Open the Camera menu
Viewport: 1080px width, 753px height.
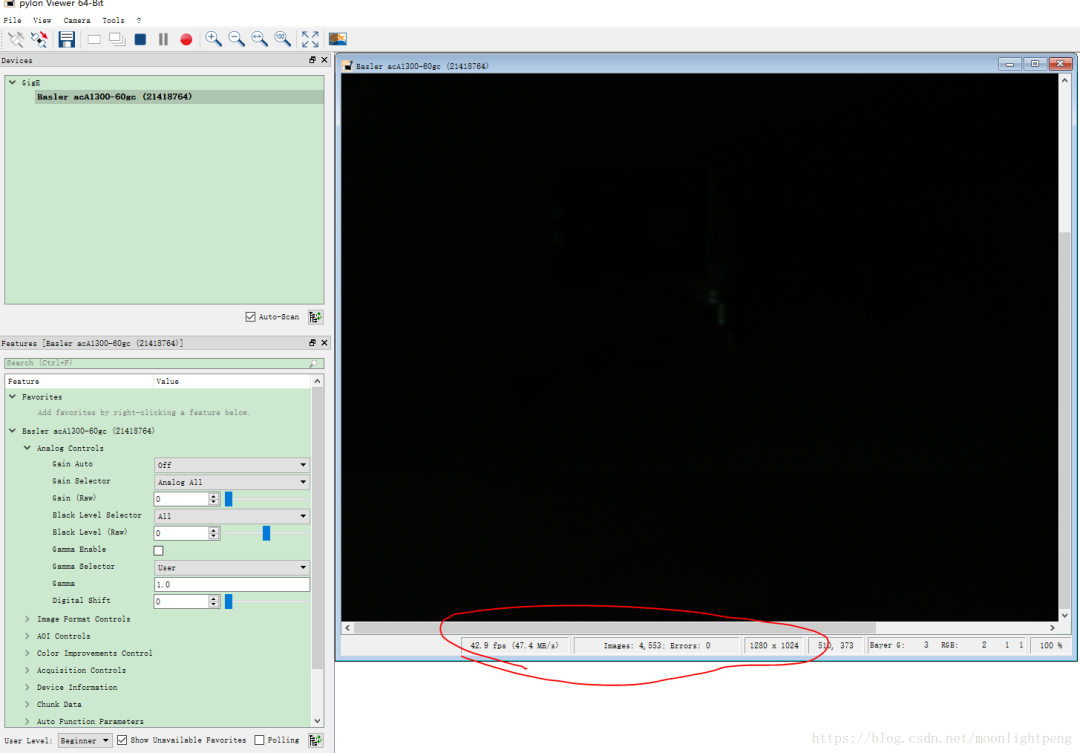click(77, 19)
